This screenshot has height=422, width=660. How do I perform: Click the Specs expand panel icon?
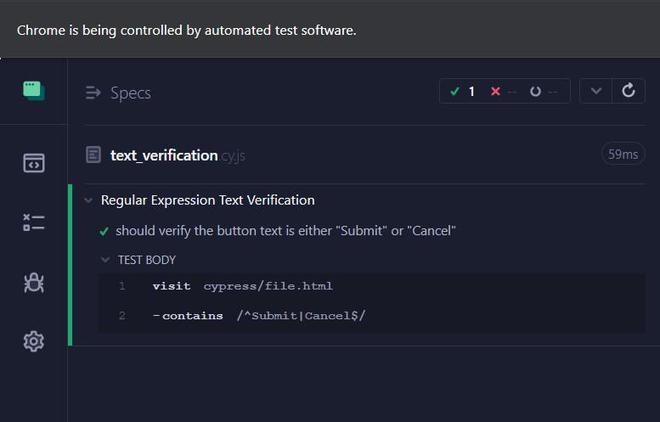pyautogui.click(x=94, y=93)
